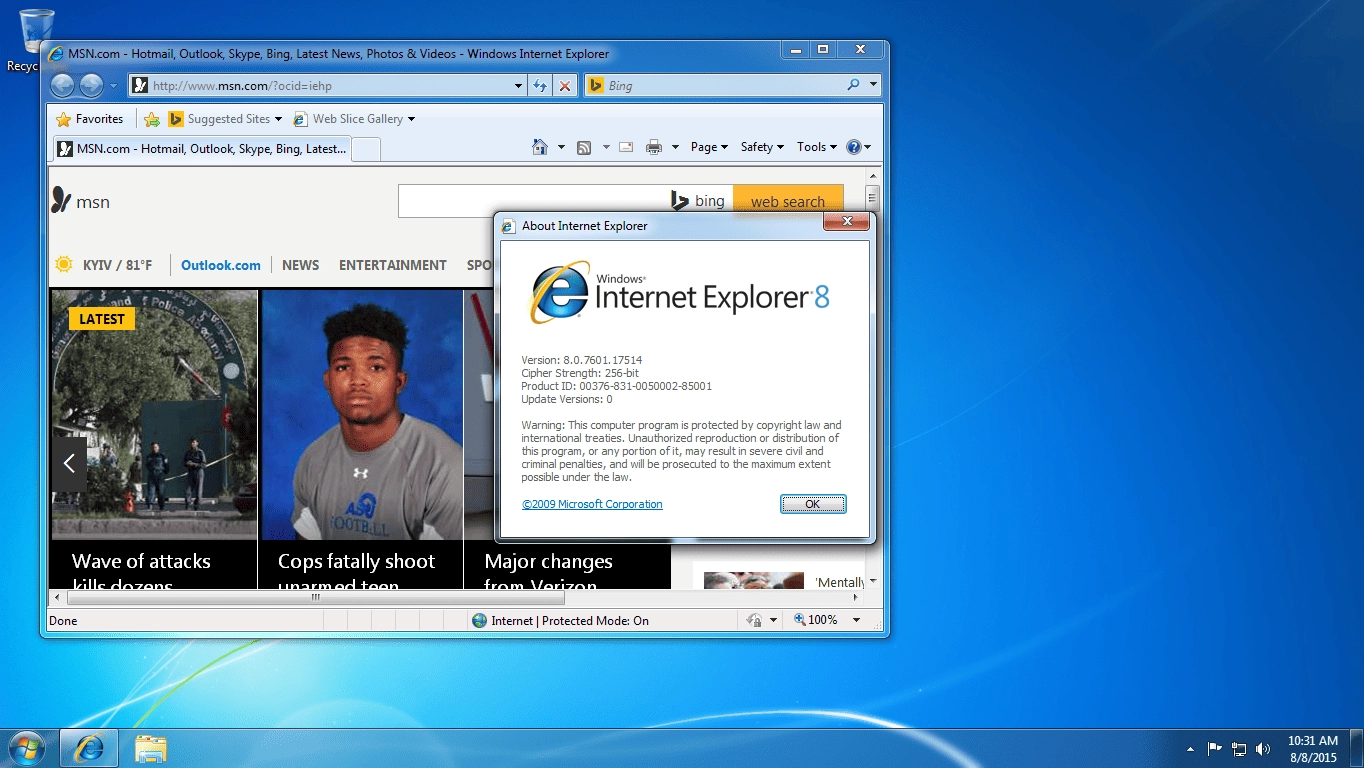The image size is (1364, 768).
Task: Close the About Internet Explorer dialog
Action: click(847, 221)
